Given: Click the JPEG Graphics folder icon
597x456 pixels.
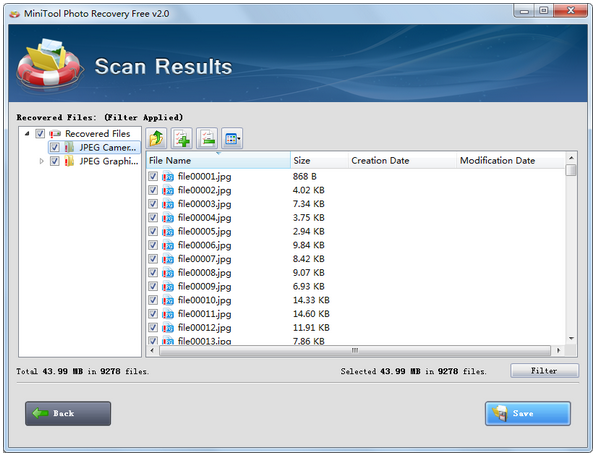Looking at the screenshot, I should pos(69,161).
